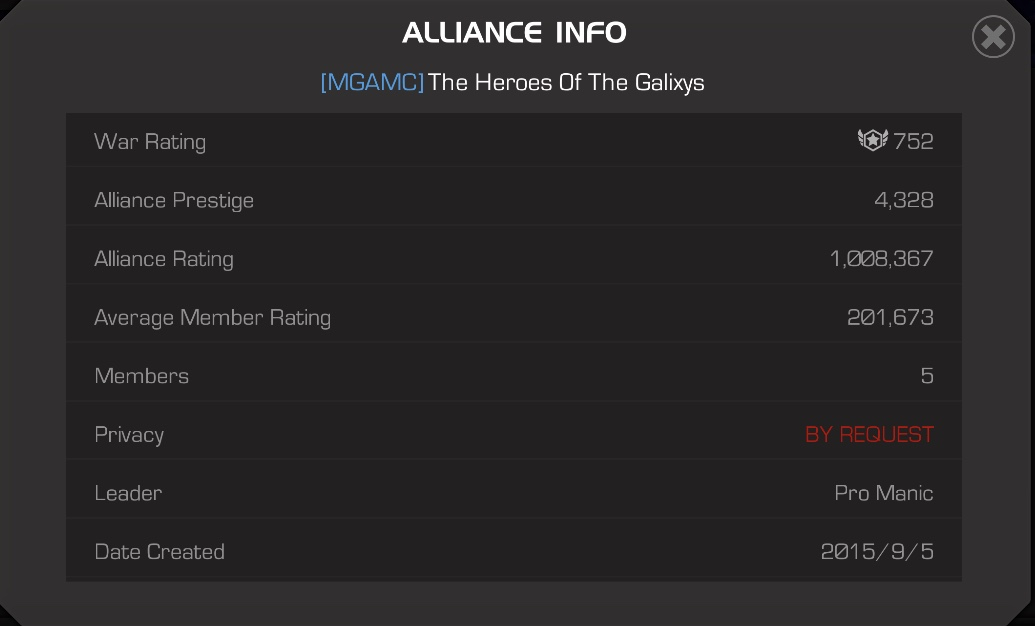Click the alliance name The Heroes Of The Galixys
The width and height of the screenshot is (1035, 626).
pyautogui.click(x=566, y=83)
